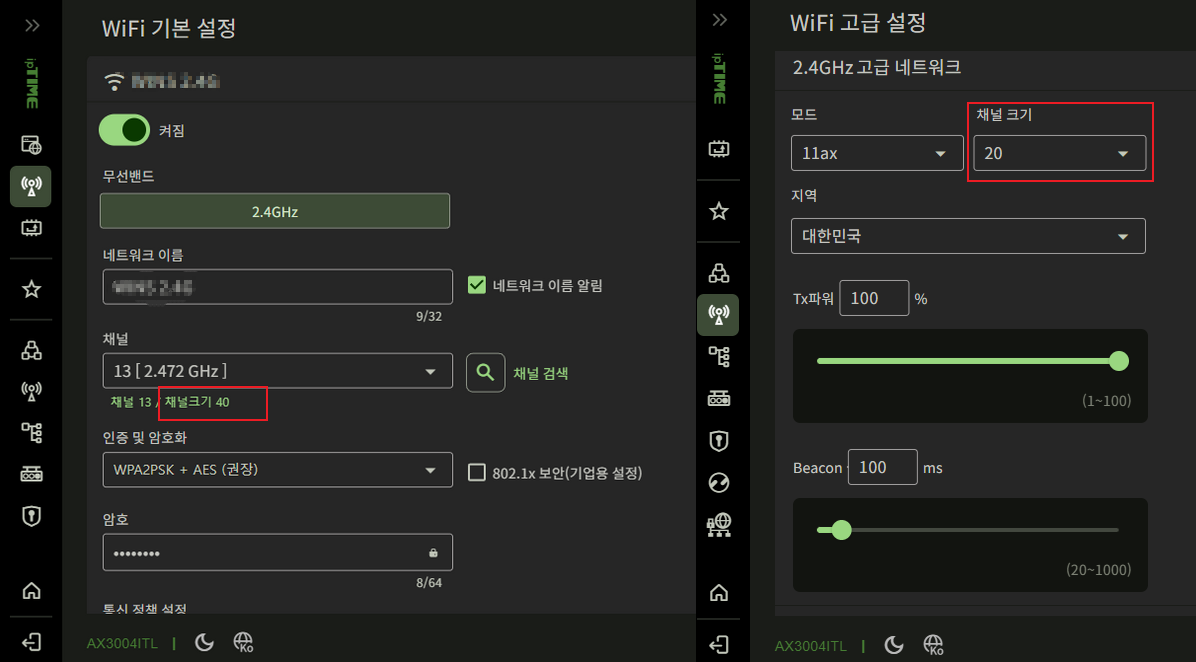Open security shield icon in right sidebar

coord(719,440)
